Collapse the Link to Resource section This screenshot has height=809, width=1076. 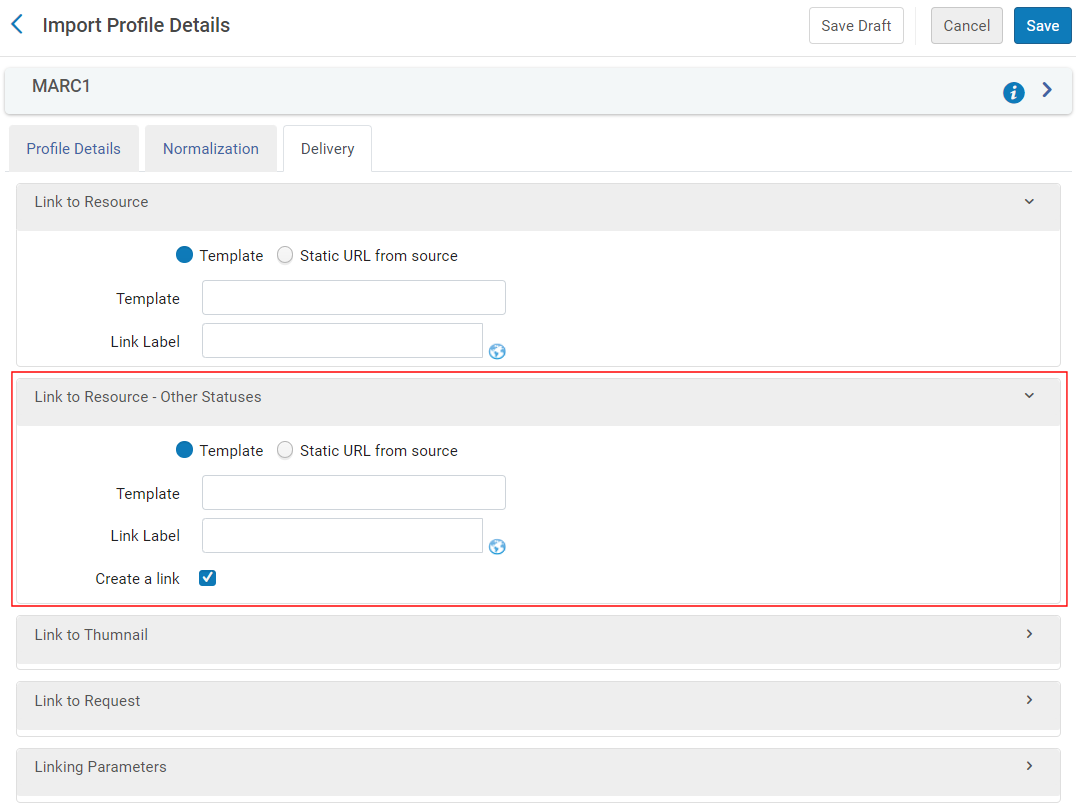click(1029, 202)
